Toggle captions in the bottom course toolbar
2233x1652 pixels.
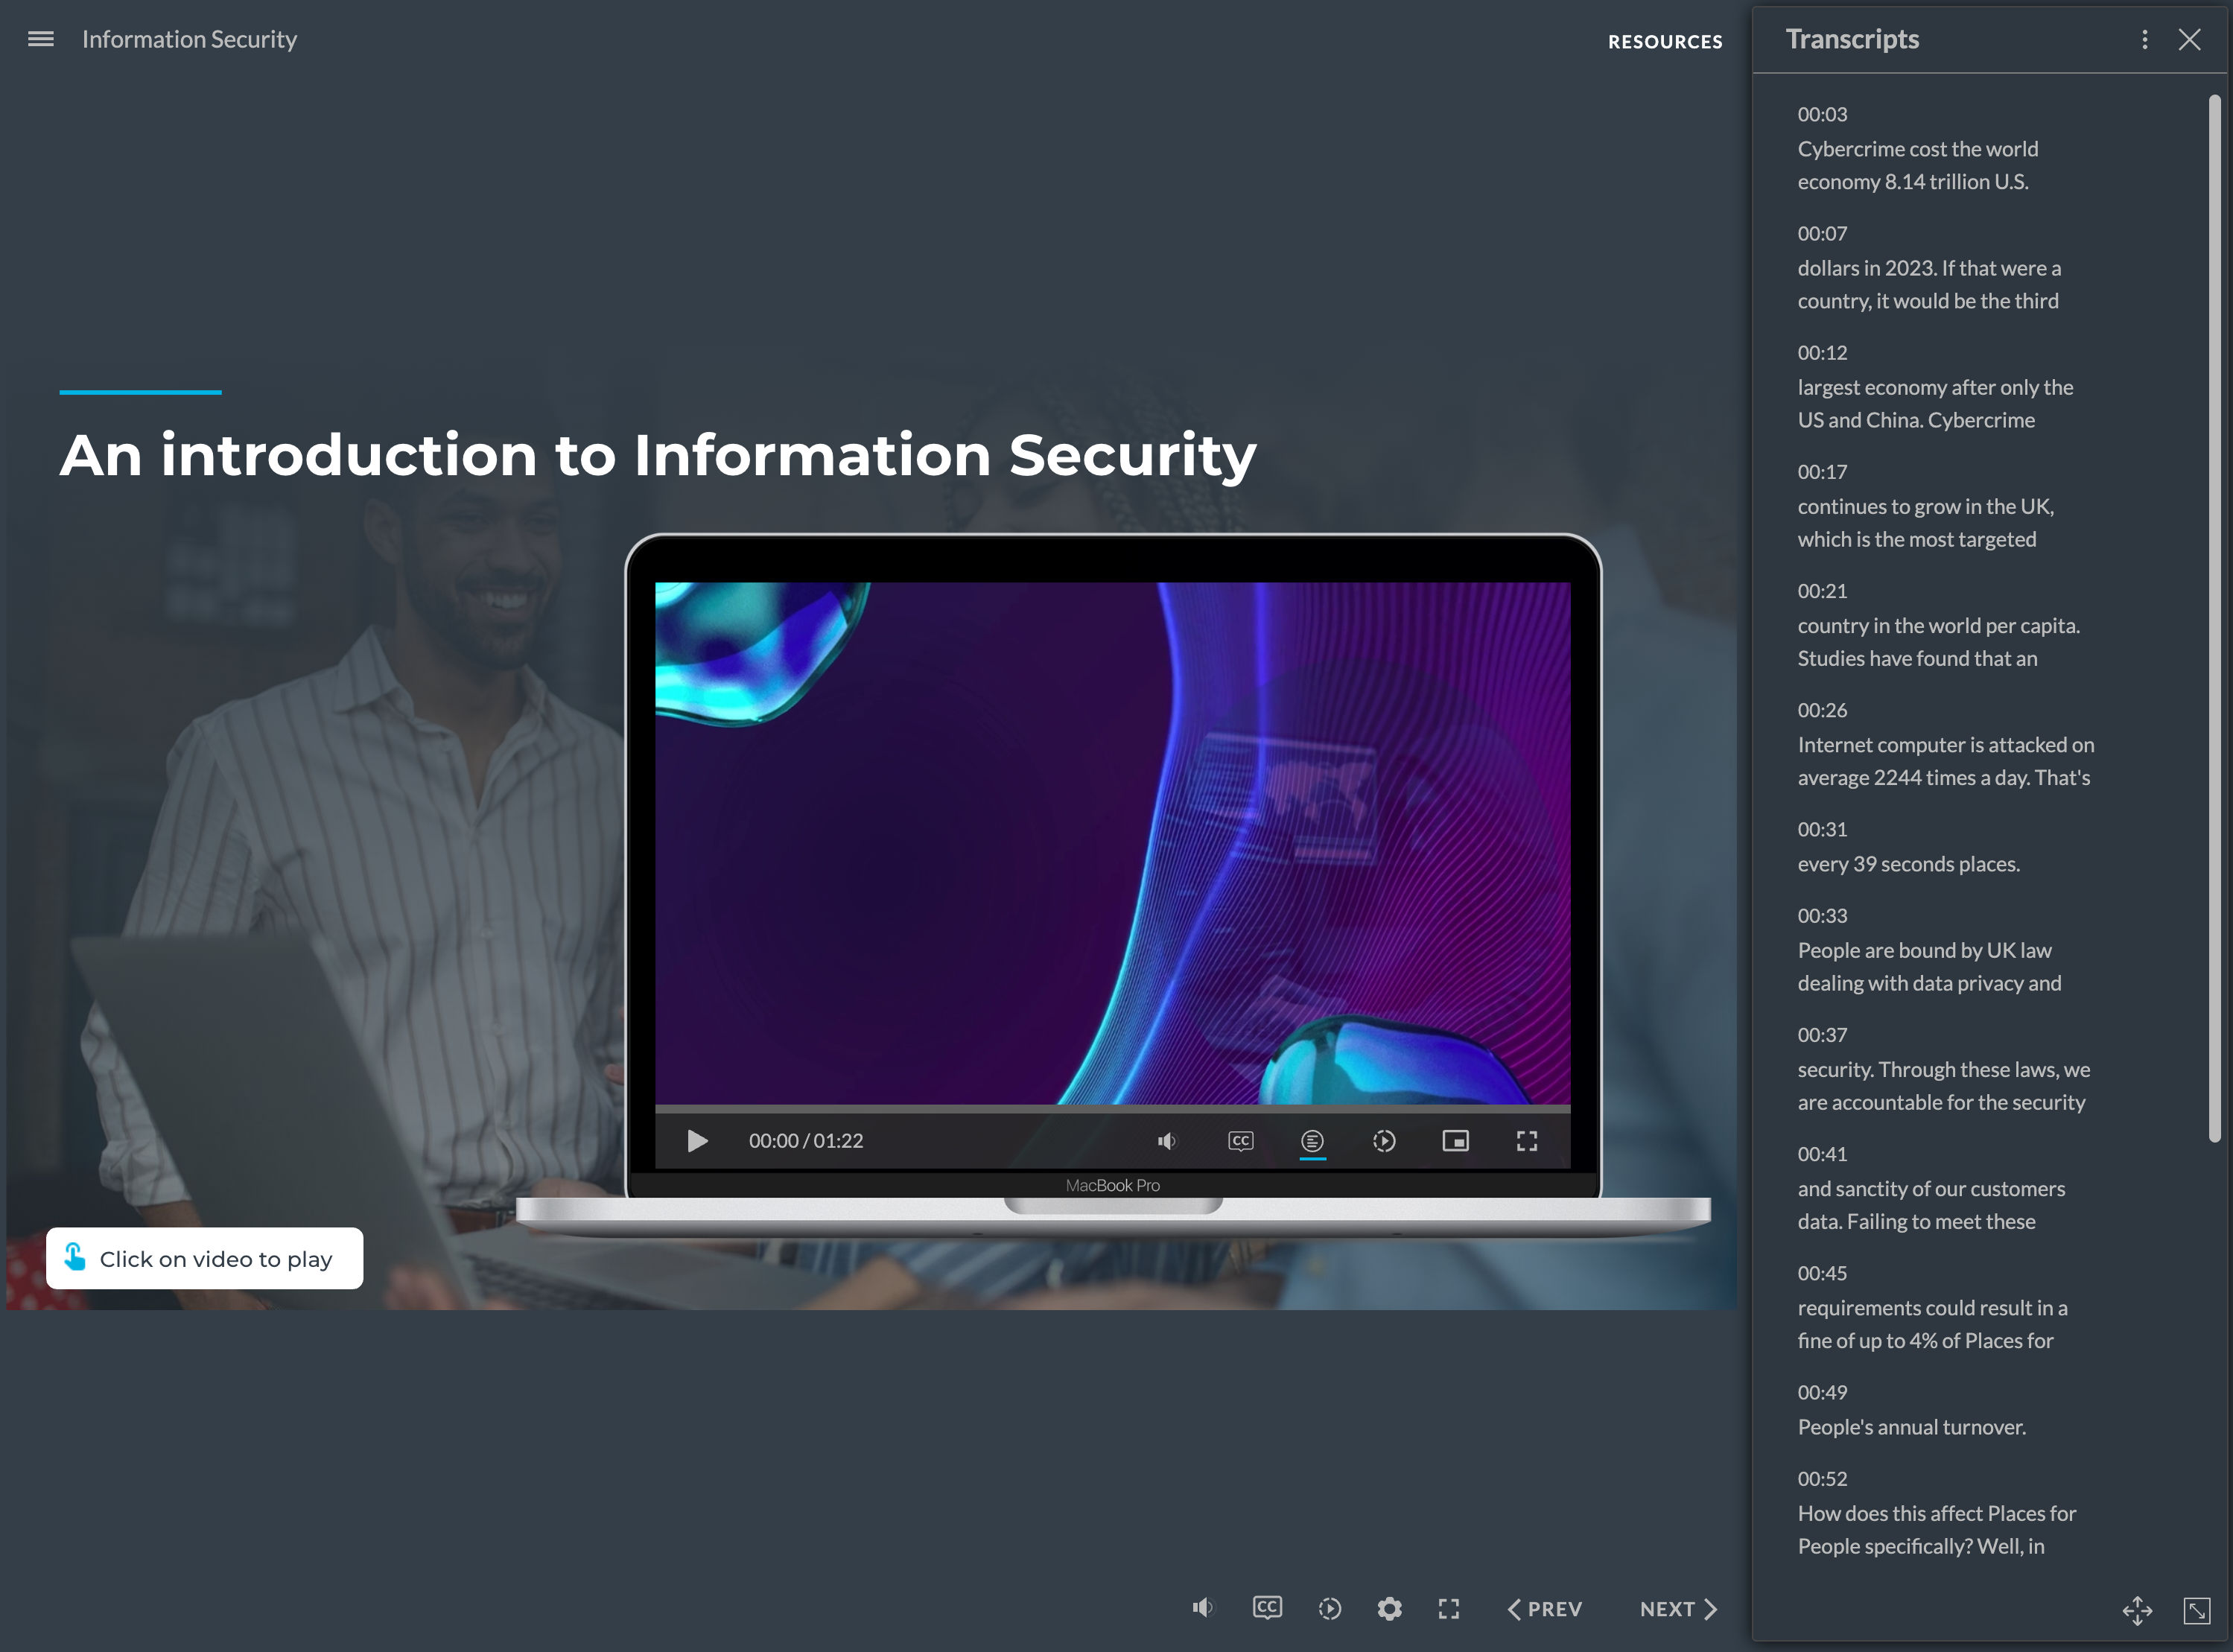pos(1267,1608)
